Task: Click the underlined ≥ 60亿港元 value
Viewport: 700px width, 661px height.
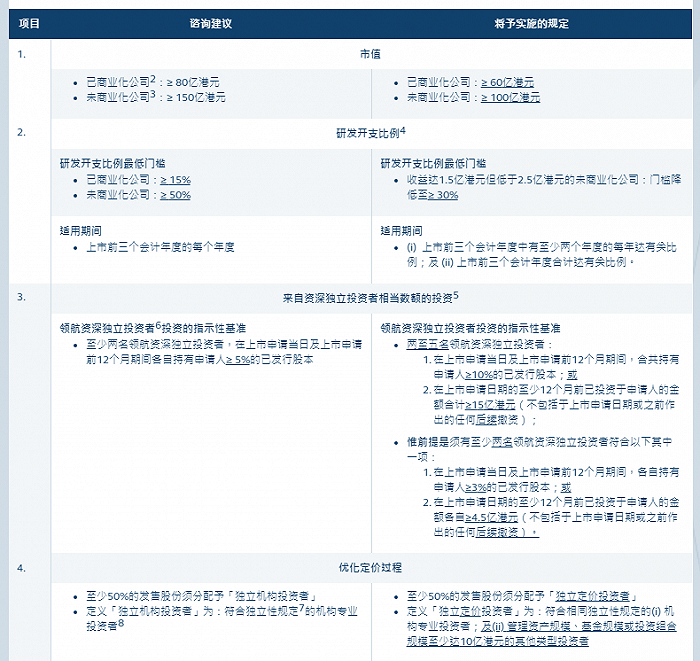Action: click(508, 83)
